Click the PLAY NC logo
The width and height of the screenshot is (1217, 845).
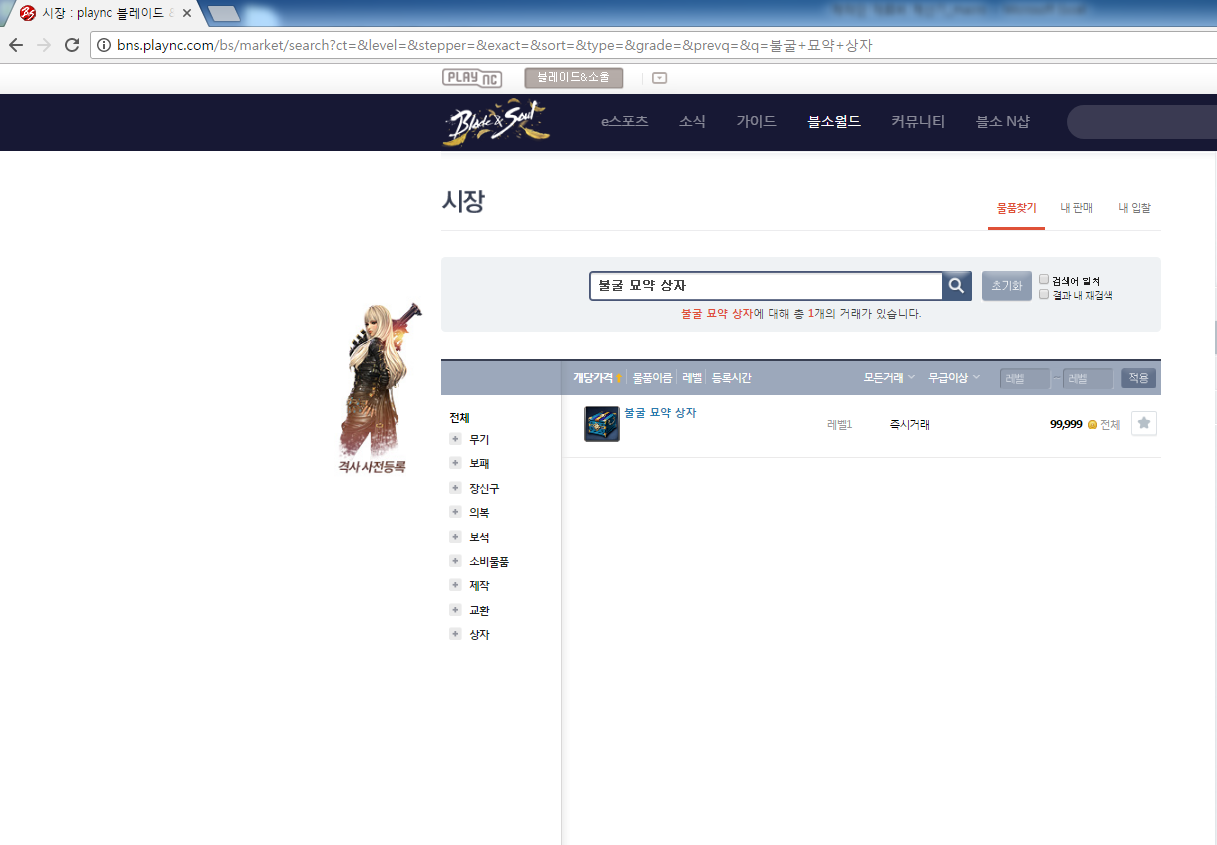pos(472,78)
